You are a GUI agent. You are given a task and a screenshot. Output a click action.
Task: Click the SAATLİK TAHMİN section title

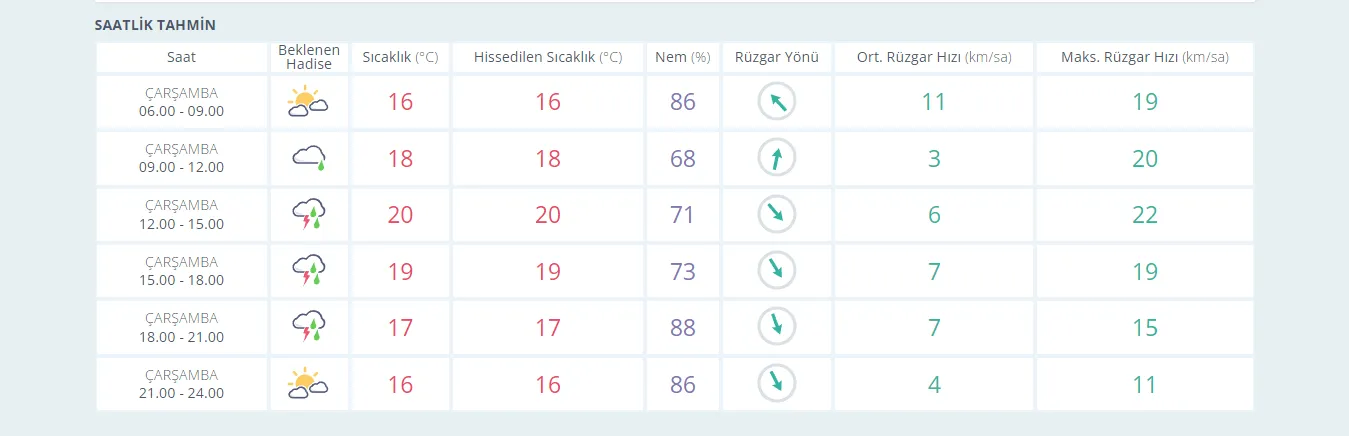(155, 24)
